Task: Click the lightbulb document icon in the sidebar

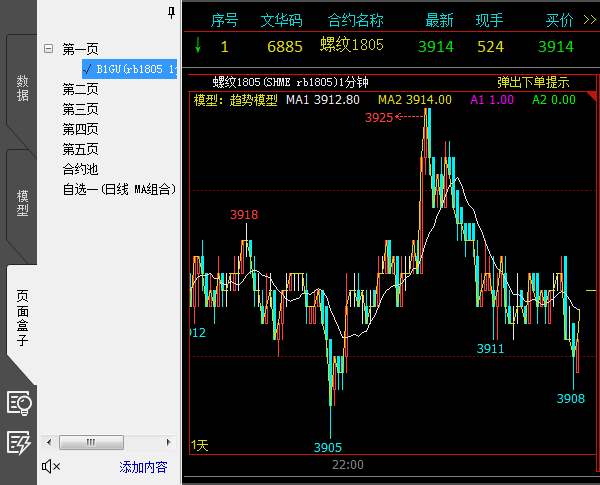Action: point(19,402)
